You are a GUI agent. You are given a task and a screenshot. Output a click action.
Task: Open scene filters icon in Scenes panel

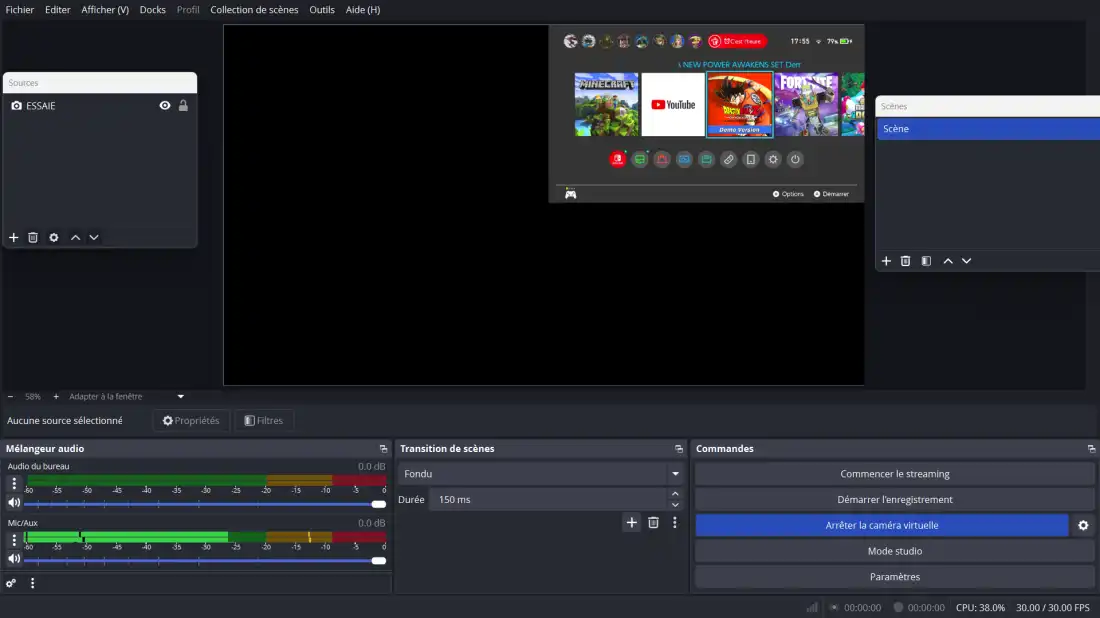click(x=926, y=261)
